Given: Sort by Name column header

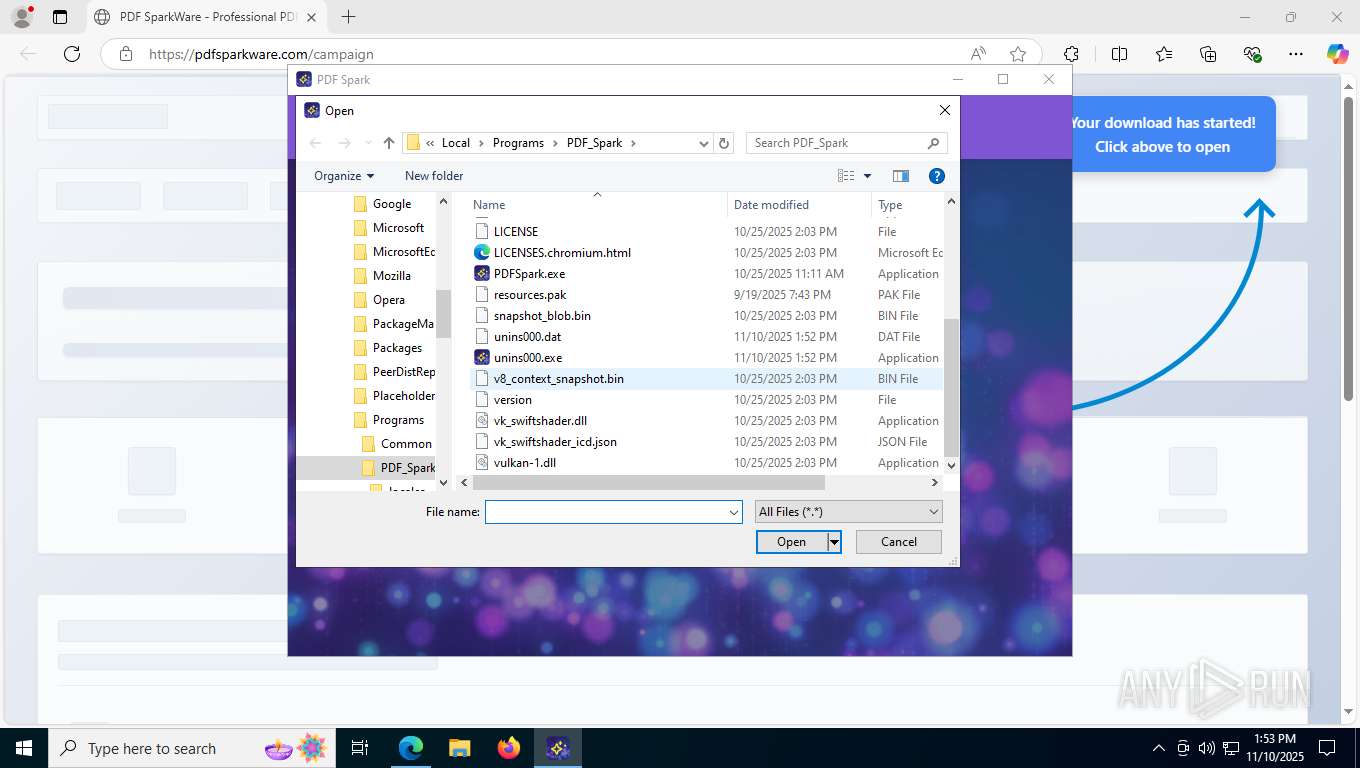Looking at the screenshot, I should (x=489, y=205).
